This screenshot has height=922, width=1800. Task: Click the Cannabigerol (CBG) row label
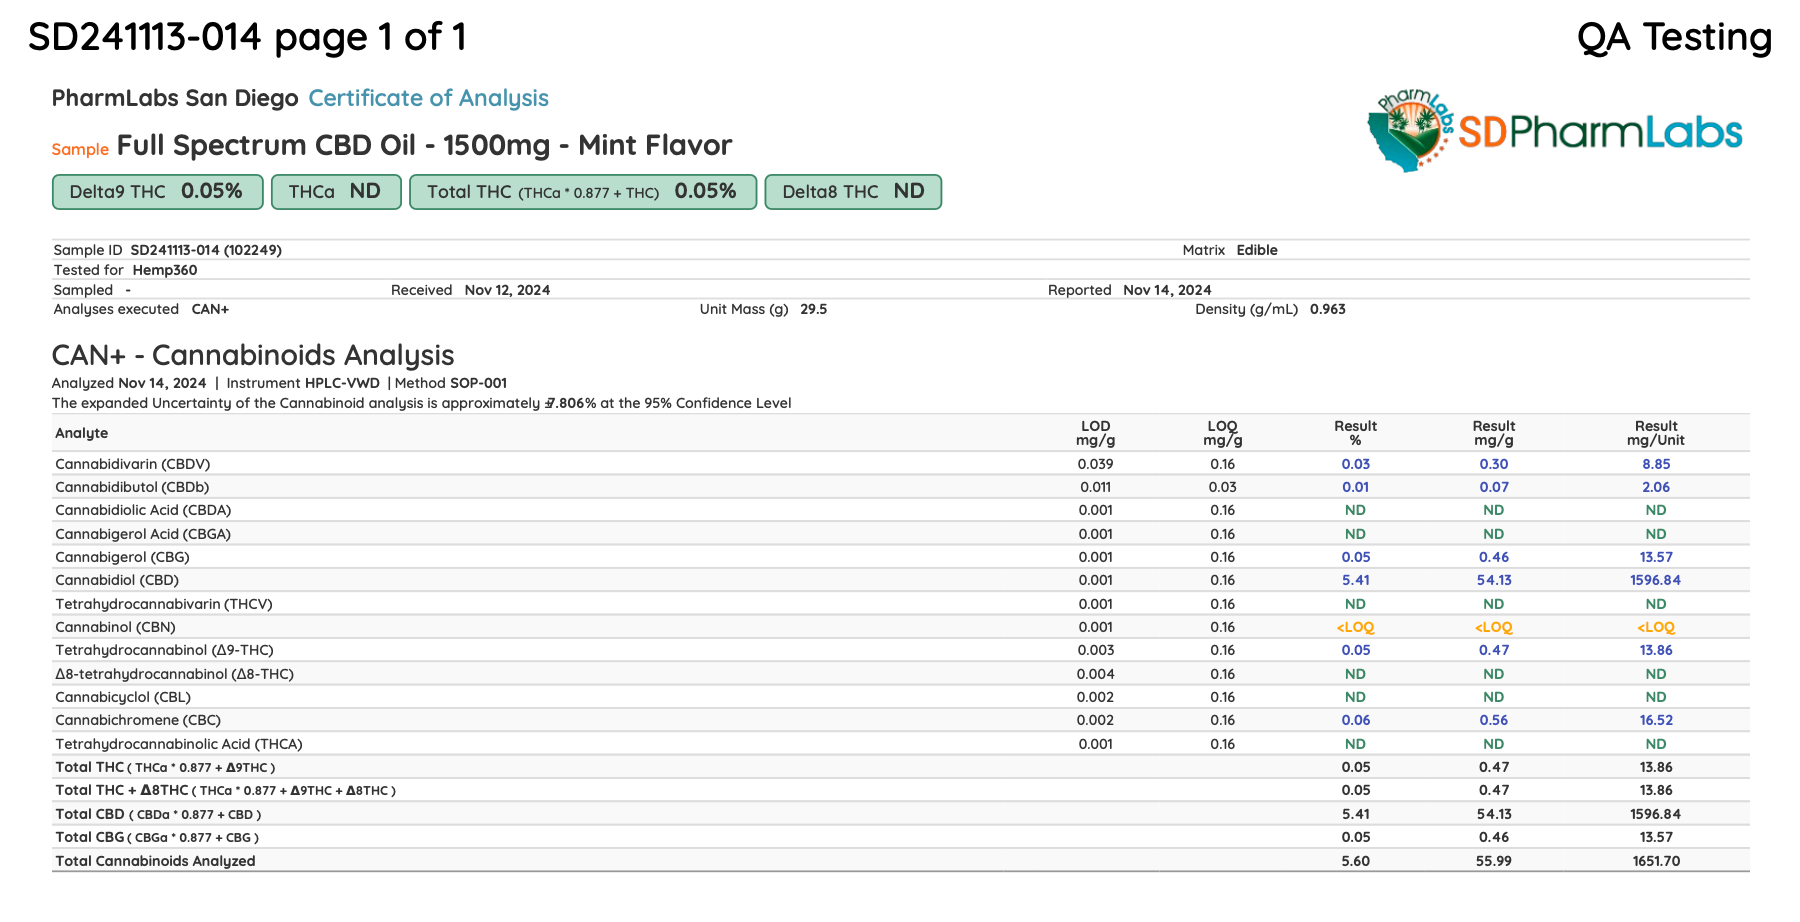122,557
